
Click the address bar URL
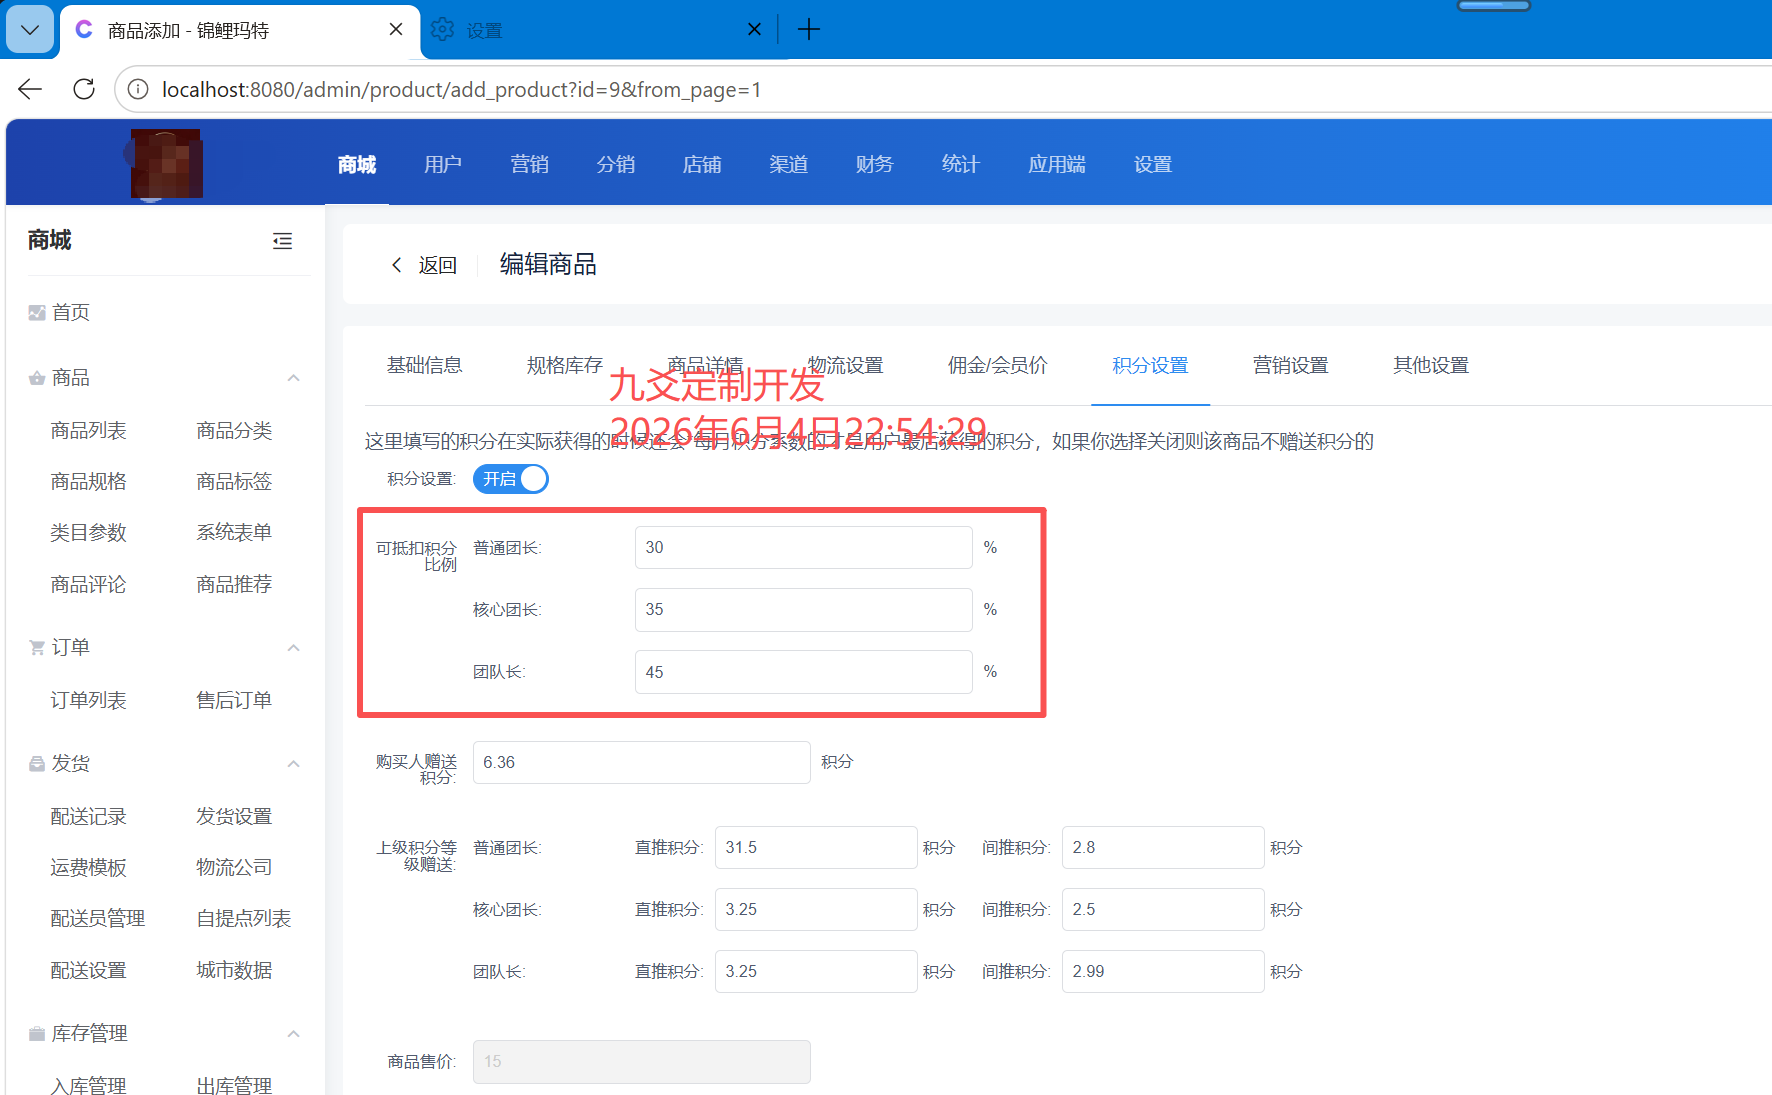pyautogui.click(x=461, y=90)
